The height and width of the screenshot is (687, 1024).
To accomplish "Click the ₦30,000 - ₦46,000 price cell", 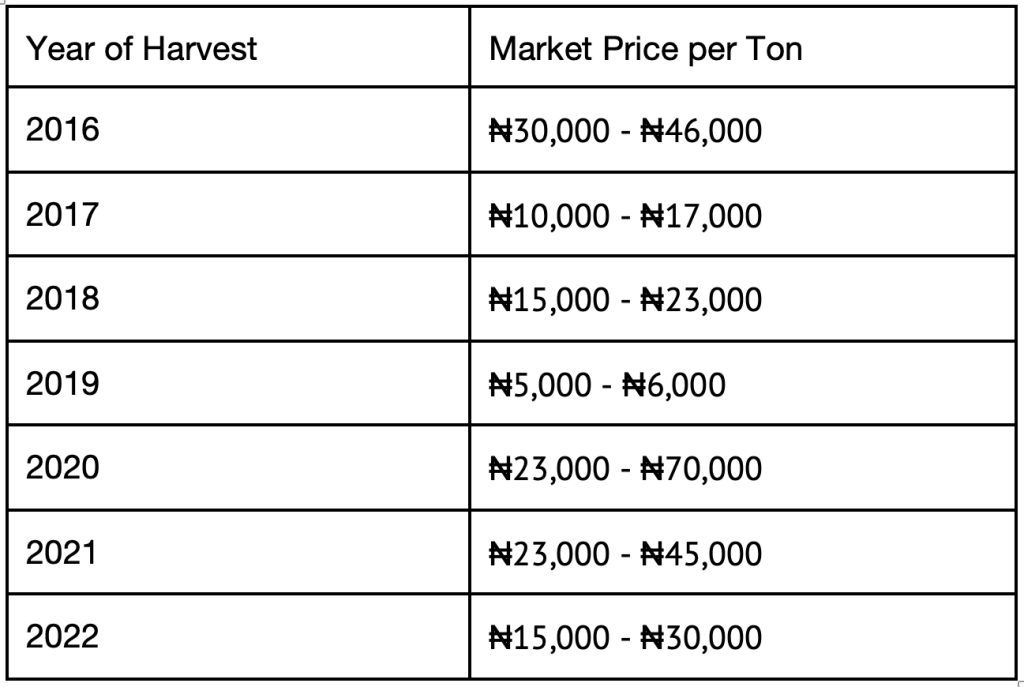I will click(x=743, y=129).
